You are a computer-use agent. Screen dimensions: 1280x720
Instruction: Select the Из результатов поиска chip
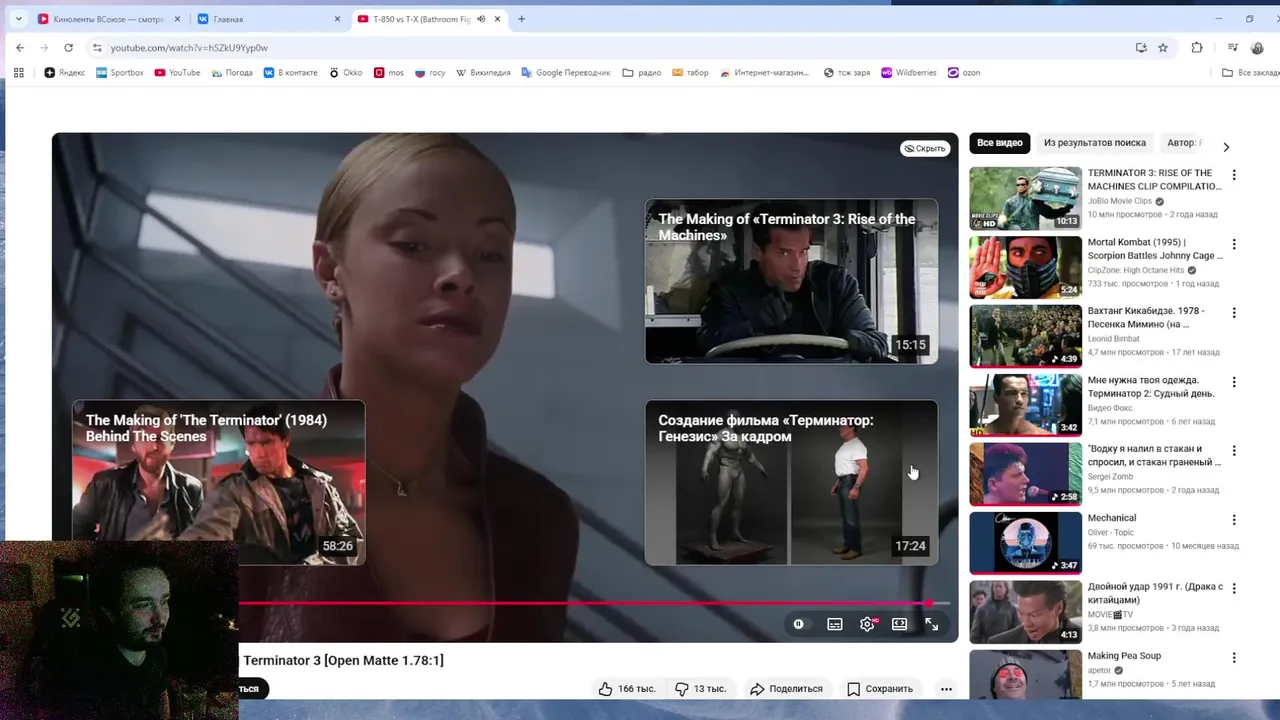click(x=1095, y=143)
